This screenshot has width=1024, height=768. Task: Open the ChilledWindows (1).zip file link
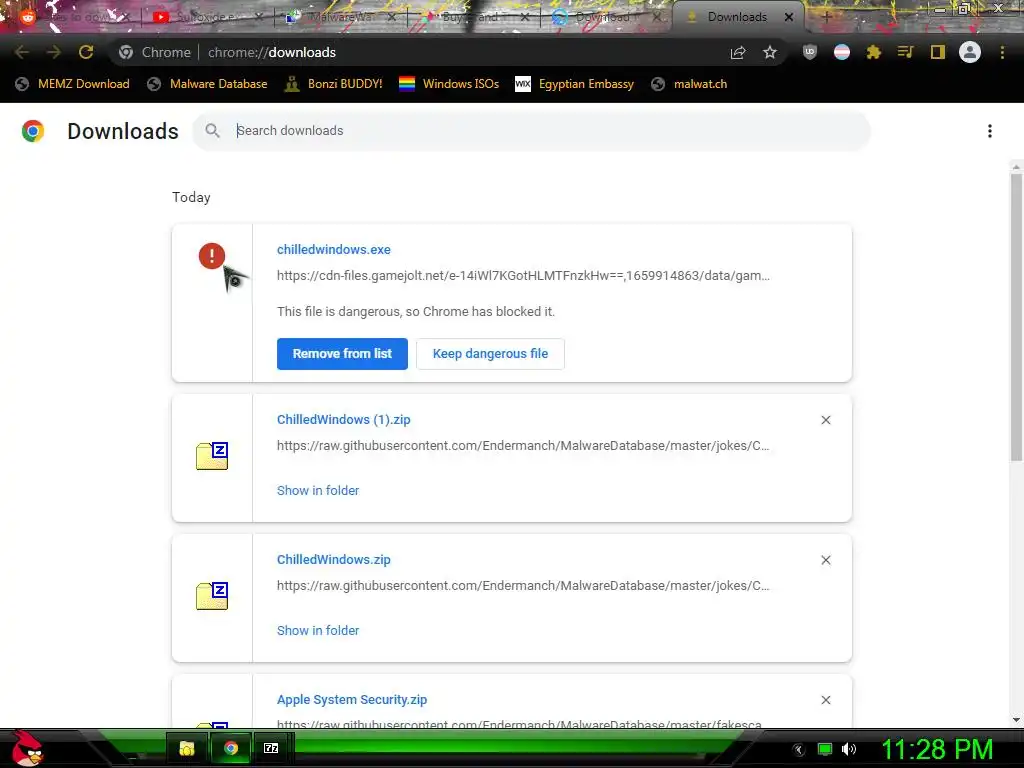[344, 420]
